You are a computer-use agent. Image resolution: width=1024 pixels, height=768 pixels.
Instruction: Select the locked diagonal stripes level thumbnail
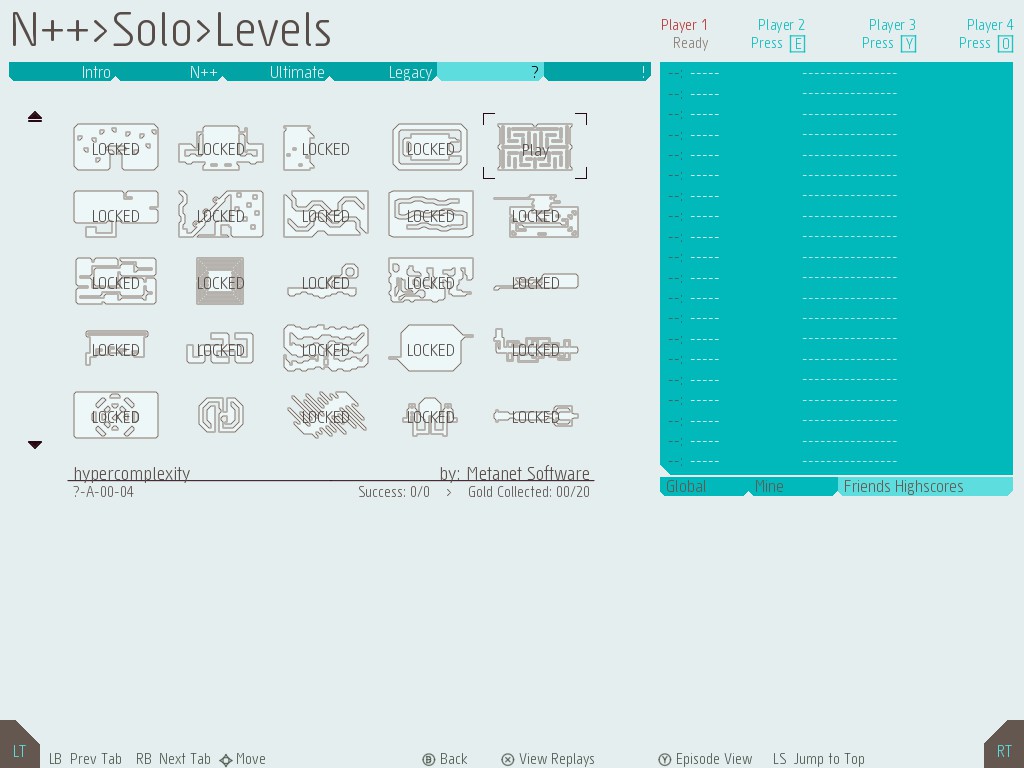click(x=326, y=415)
